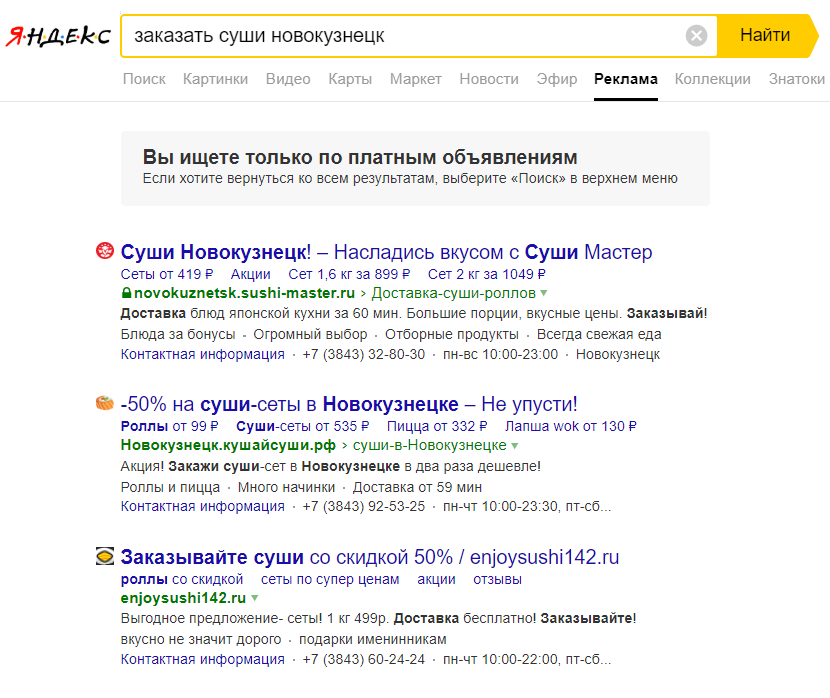Open Контактная информация for Суши Мастер (32-80-30)

coord(203,354)
